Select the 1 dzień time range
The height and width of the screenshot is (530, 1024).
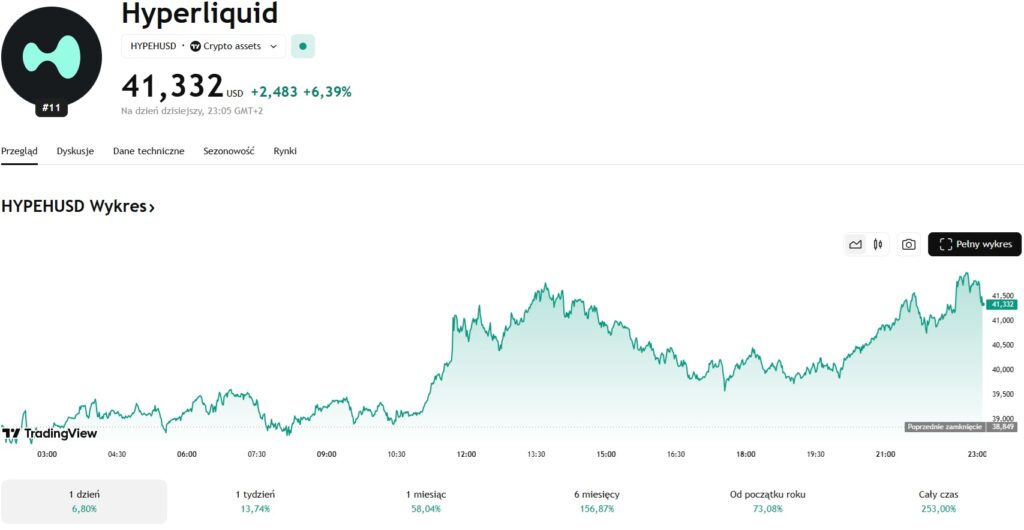tap(84, 501)
